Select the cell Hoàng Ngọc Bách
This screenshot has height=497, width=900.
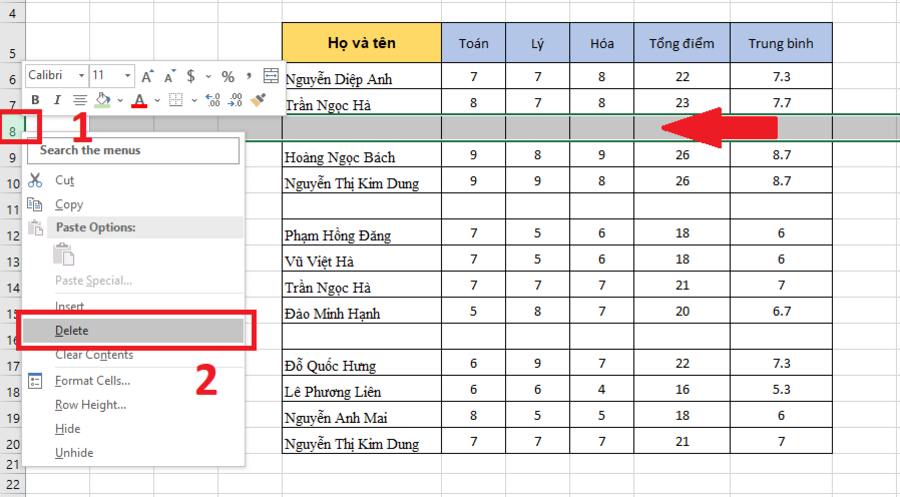[x=362, y=154]
